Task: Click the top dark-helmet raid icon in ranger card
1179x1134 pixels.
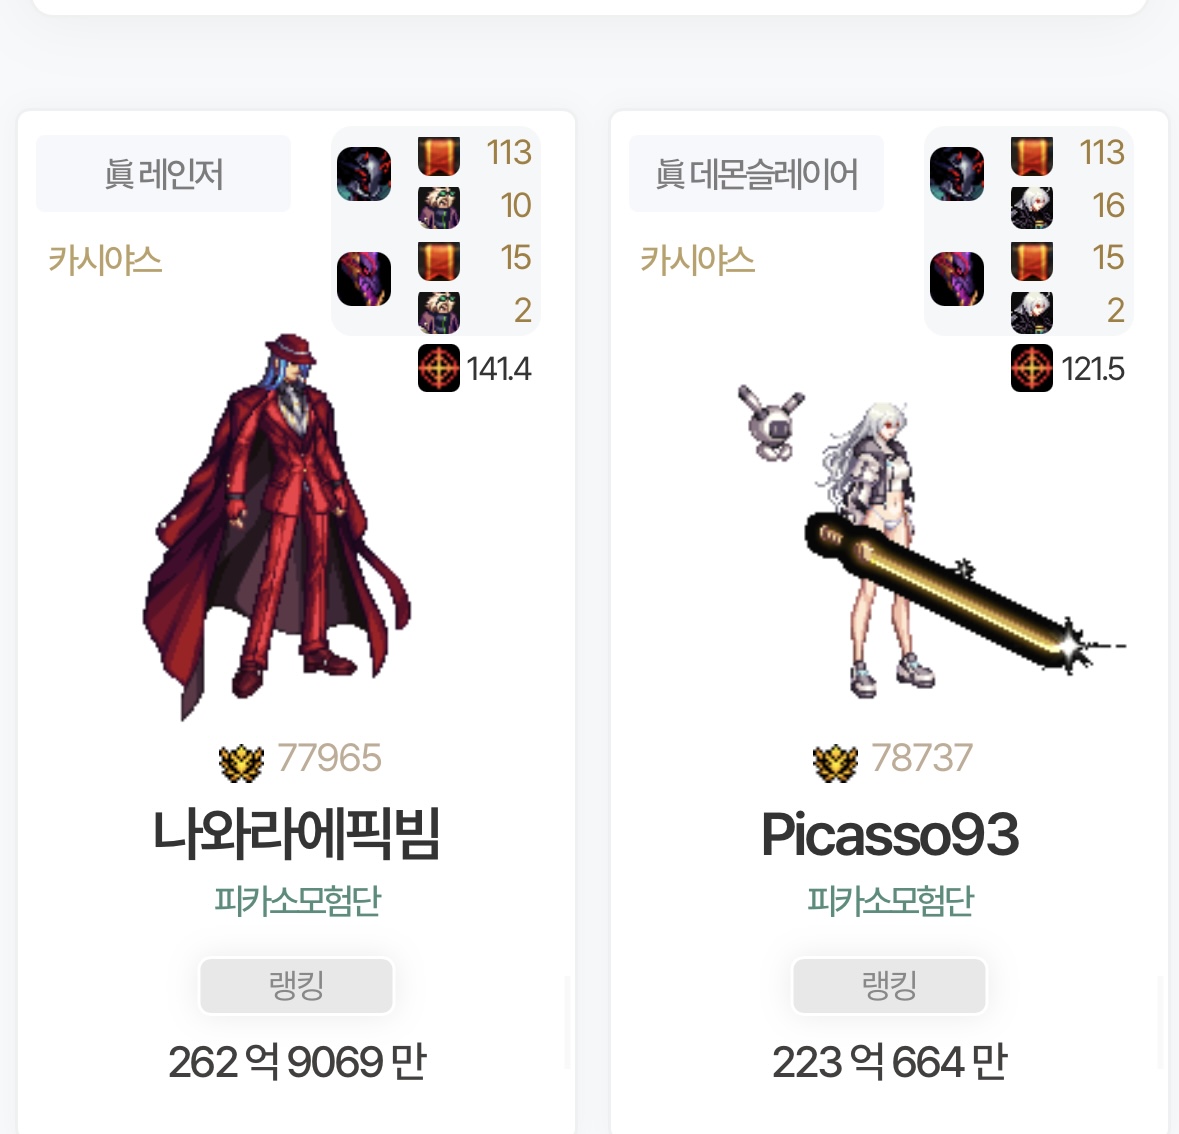Action: 364,174
